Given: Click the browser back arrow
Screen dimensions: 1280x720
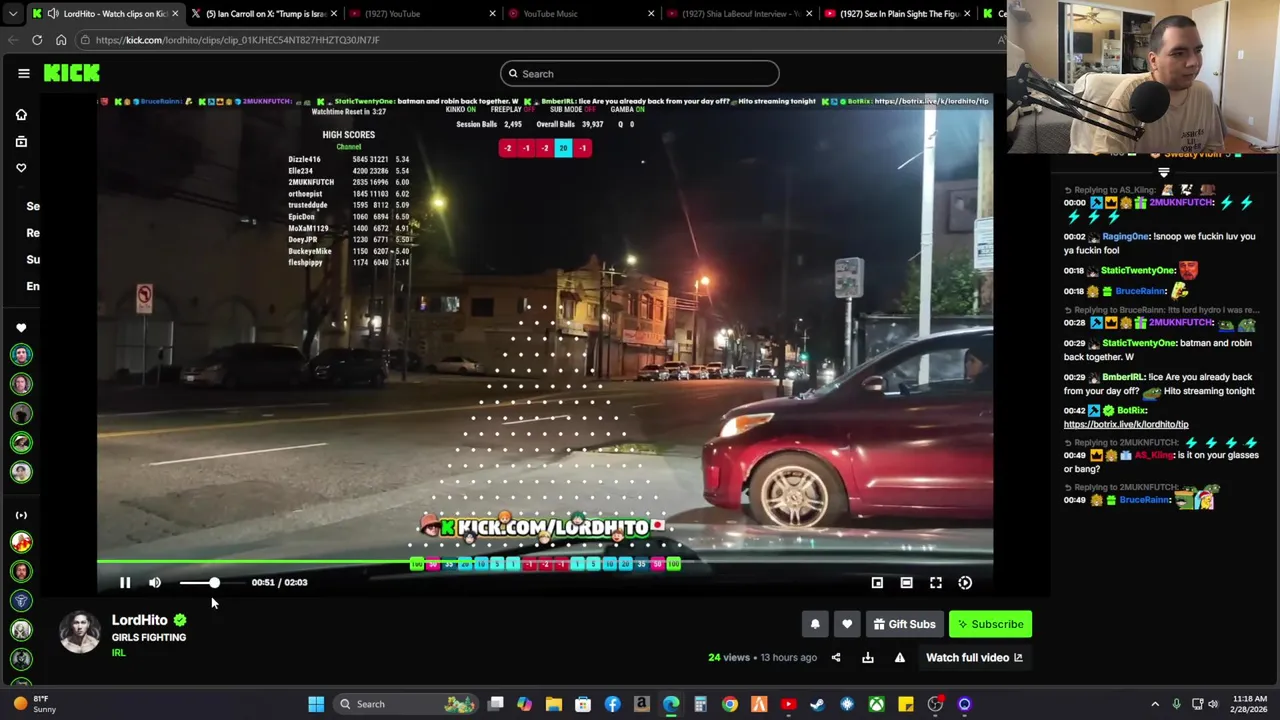Looking at the screenshot, I should point(13,40).
